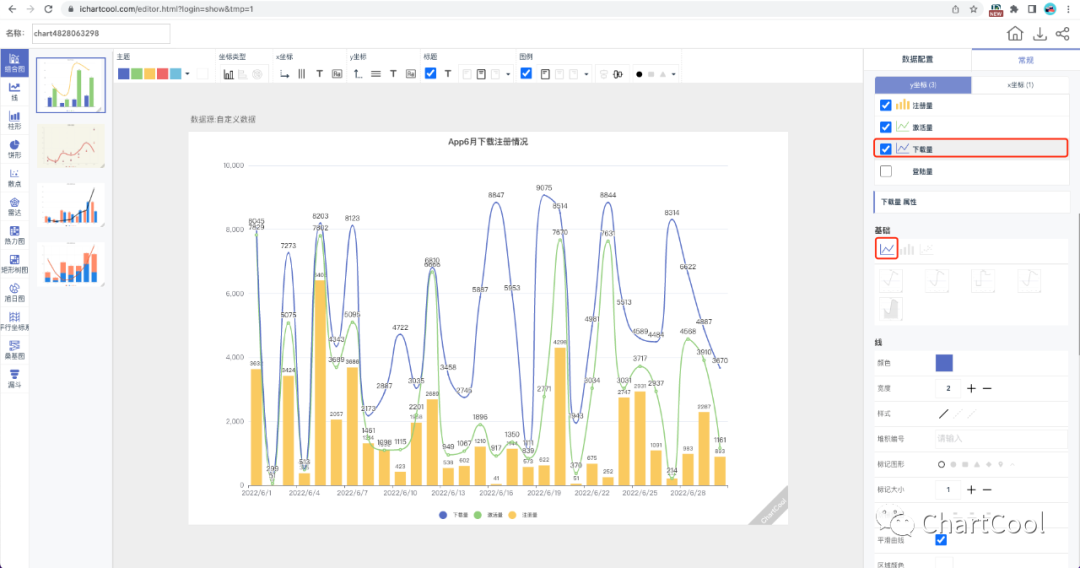1080x568 pixels.
Task: Uncheck the 注册量 series checkbox
Action: click(885, 105)
